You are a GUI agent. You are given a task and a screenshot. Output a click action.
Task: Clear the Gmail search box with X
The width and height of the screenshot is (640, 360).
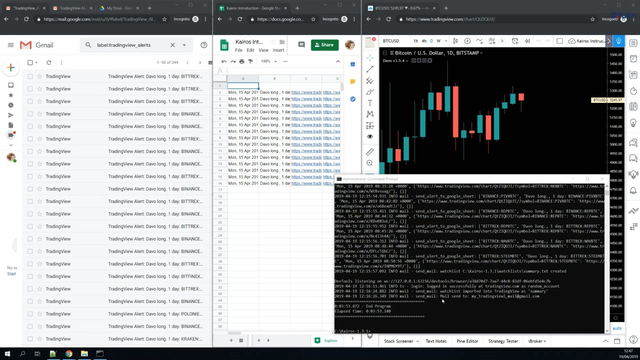173,45
